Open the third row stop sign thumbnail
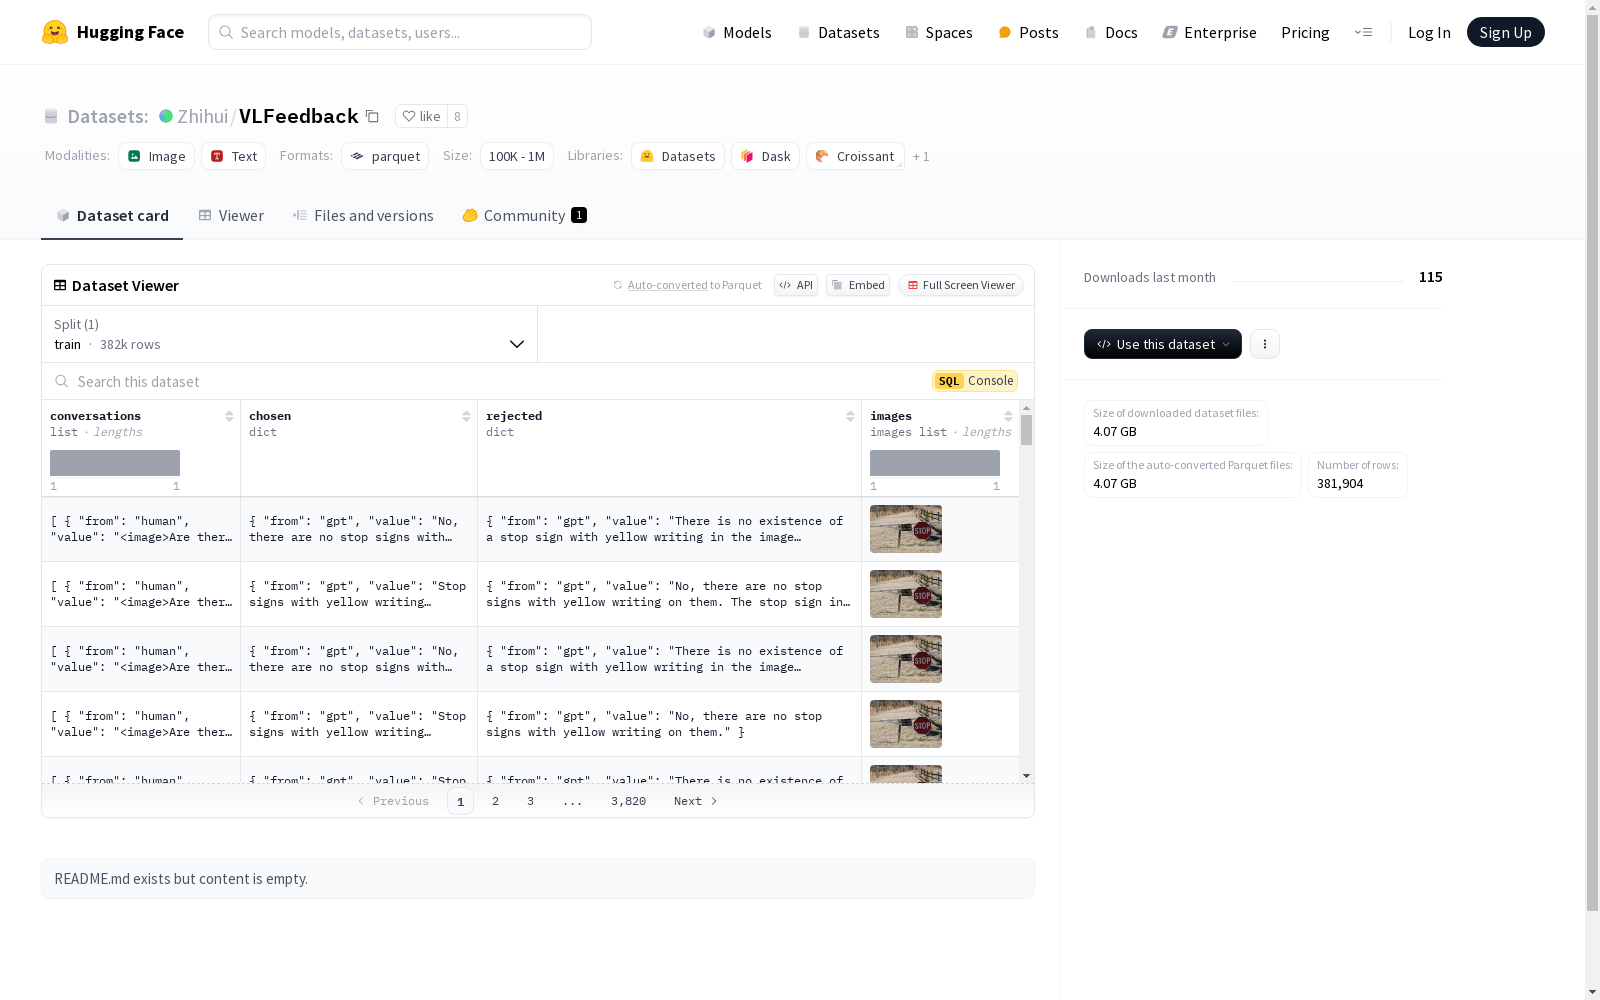This screenshot has width=1600, height=1000. coord(906,659)
